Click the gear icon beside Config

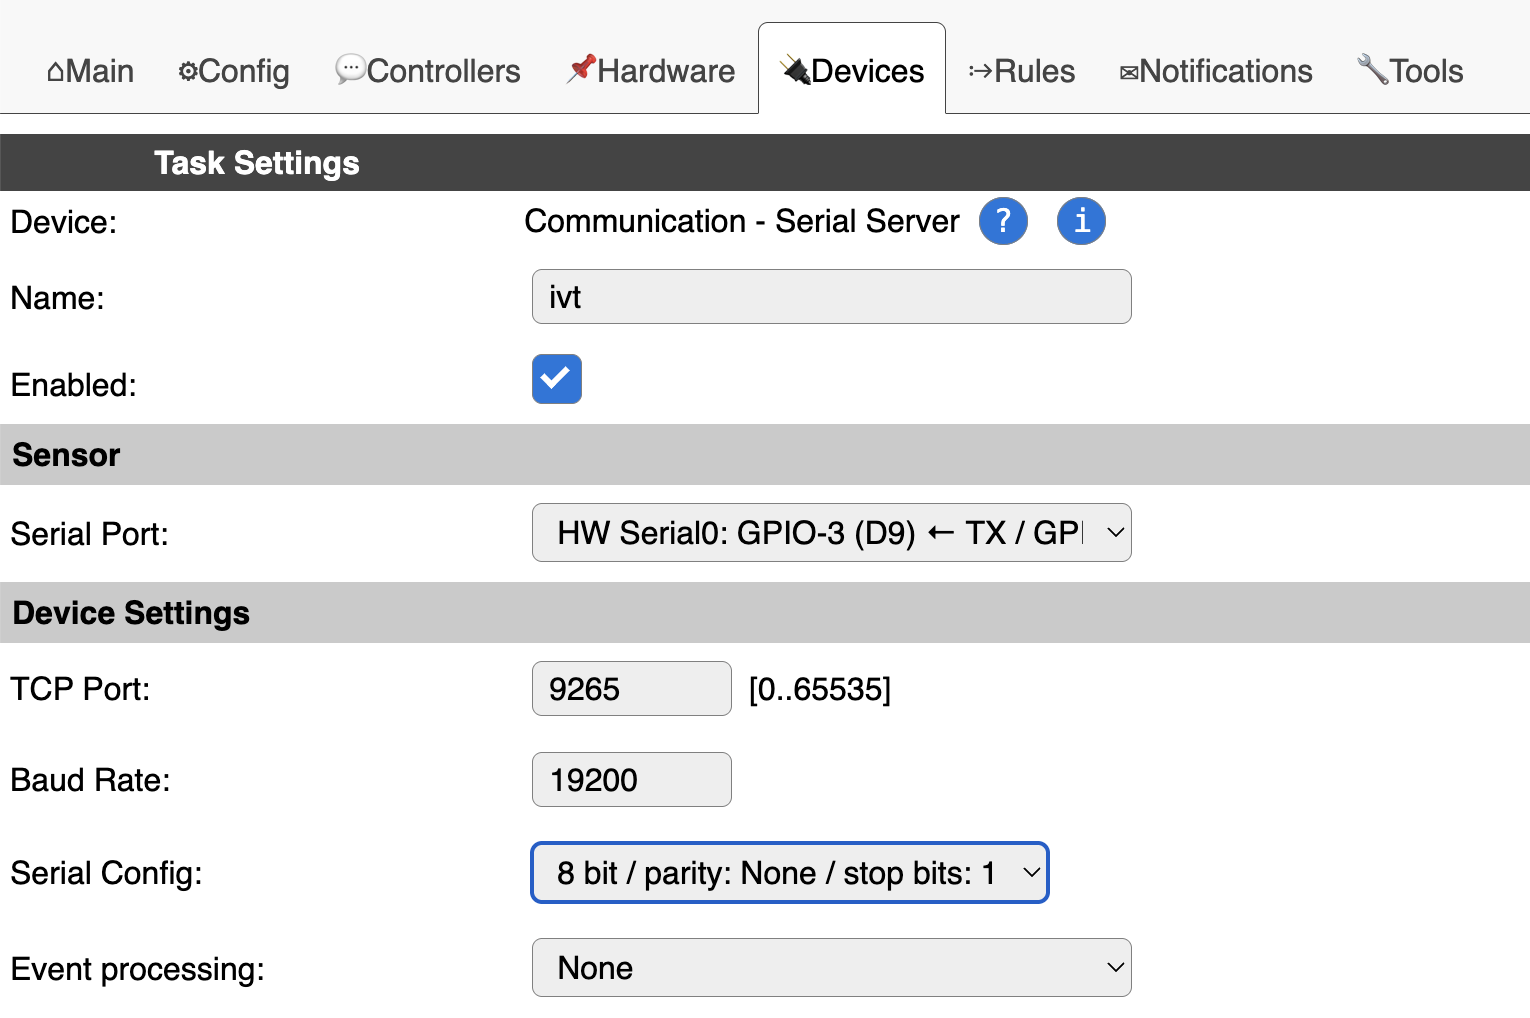pos(187,72)
